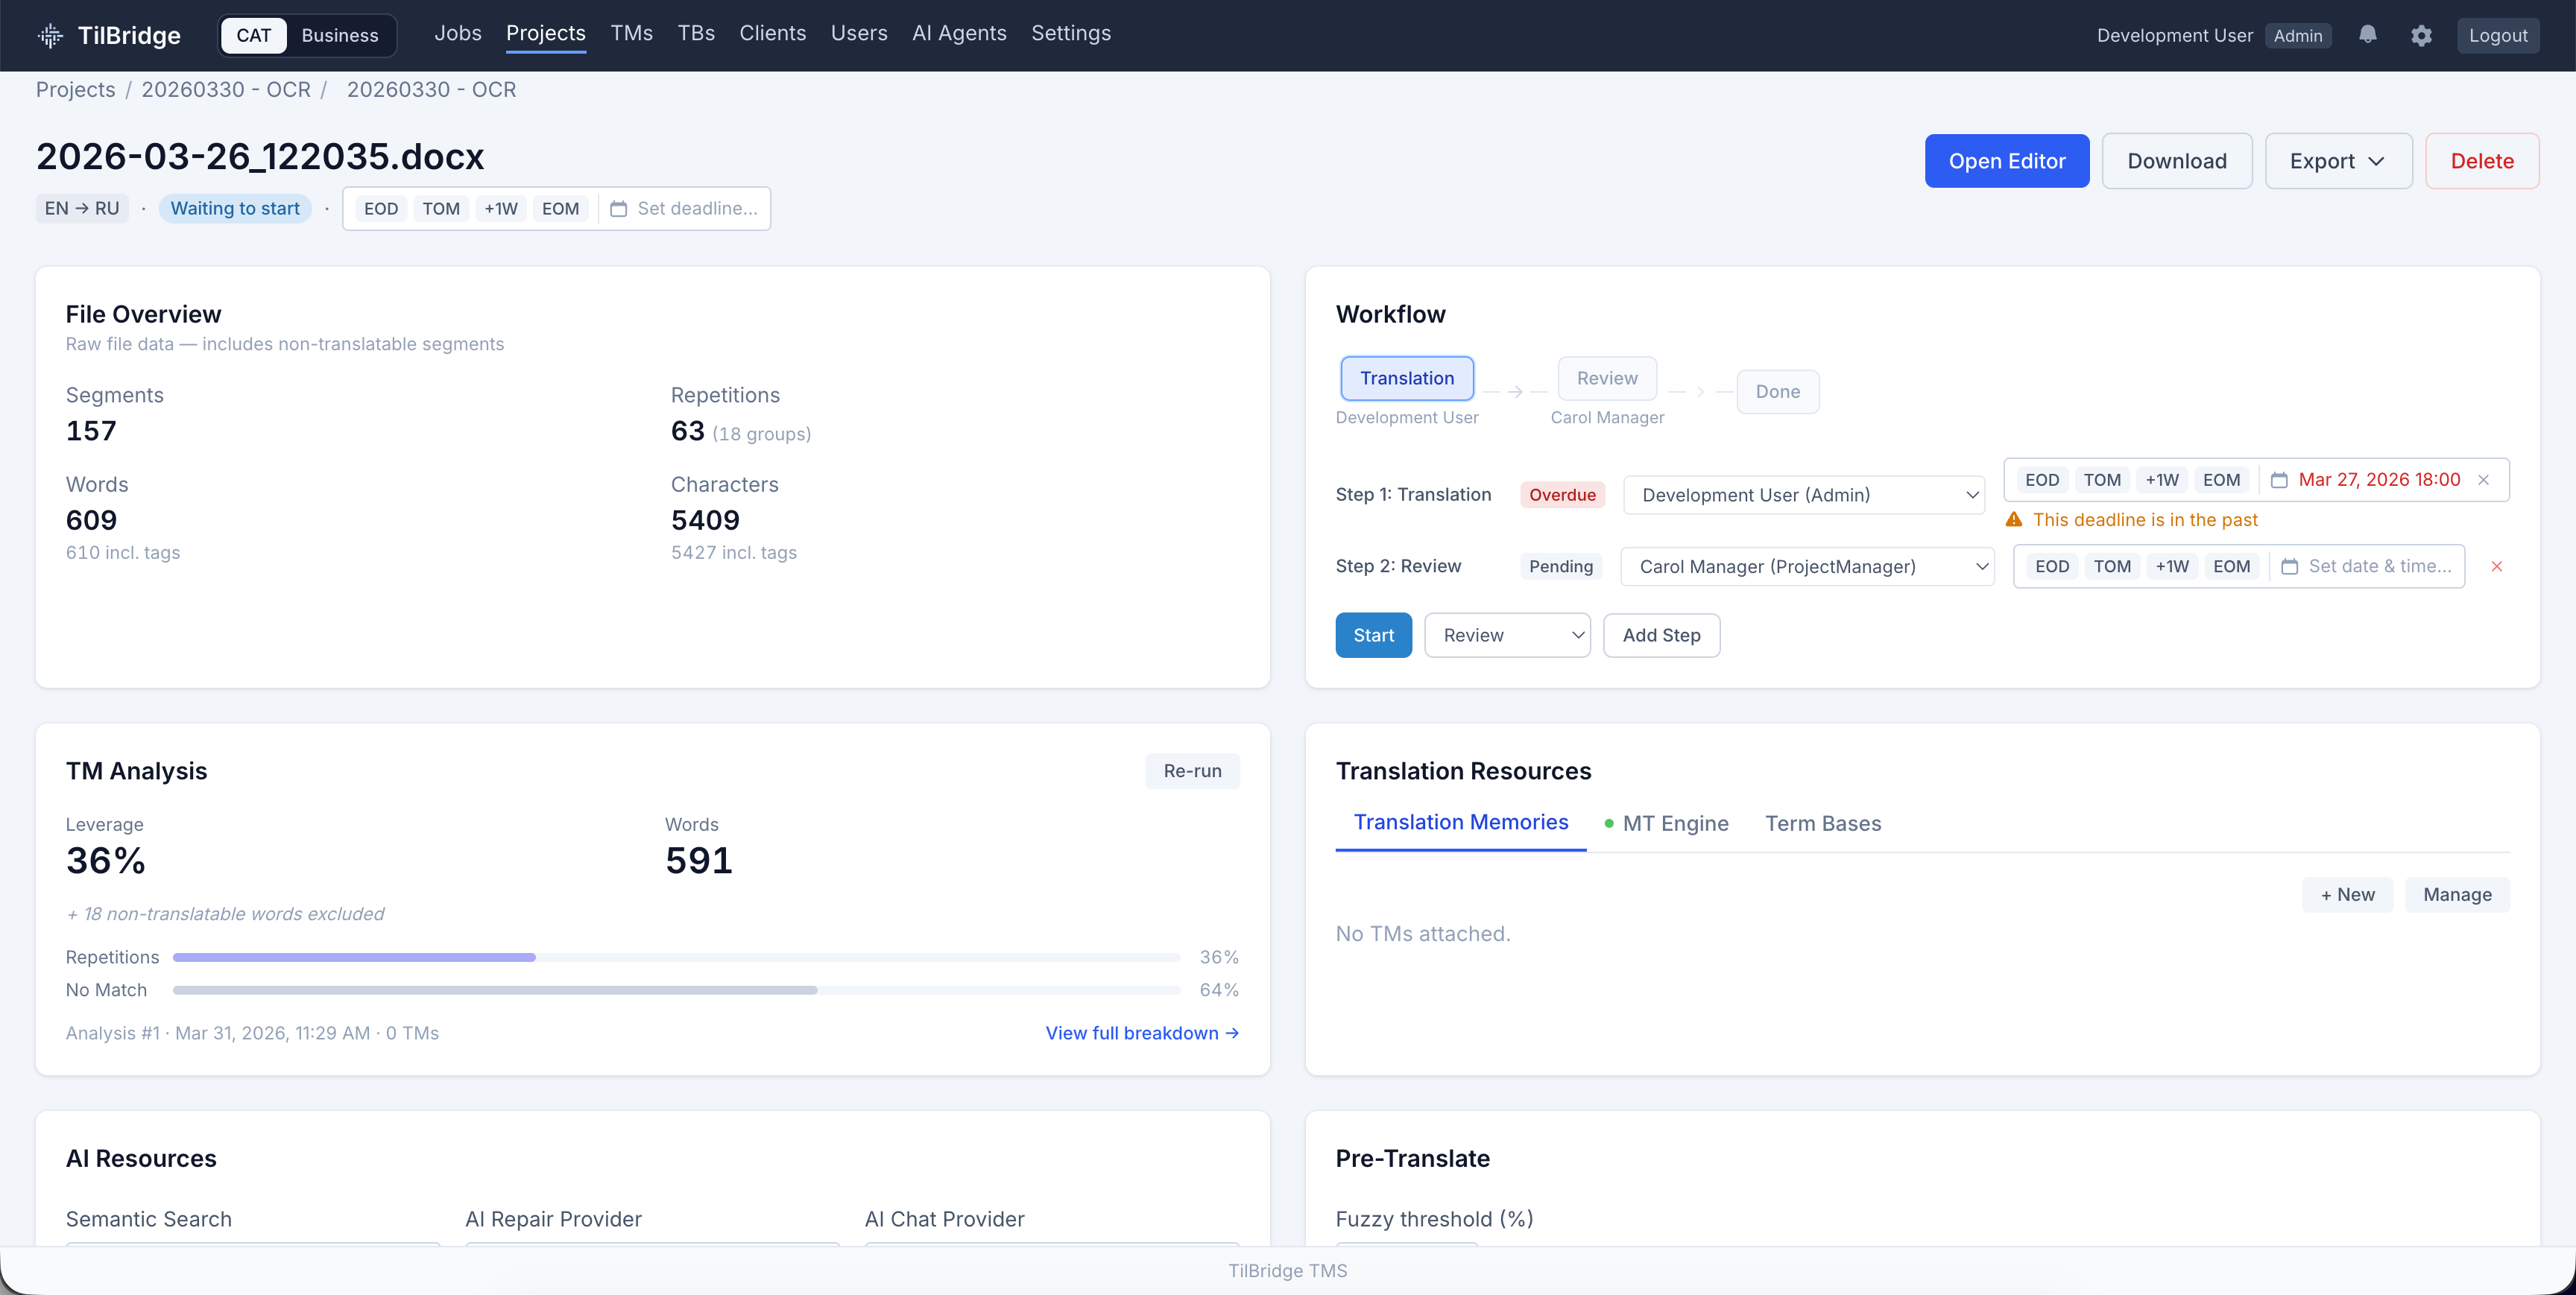2576x1295 pixels.
Task: Switch to CAT mode toggle
Action: [253, 35]
